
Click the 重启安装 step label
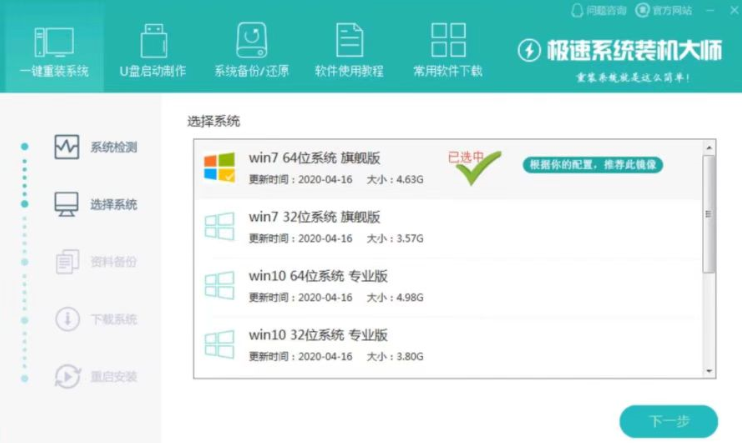click(x=114, y=377)
